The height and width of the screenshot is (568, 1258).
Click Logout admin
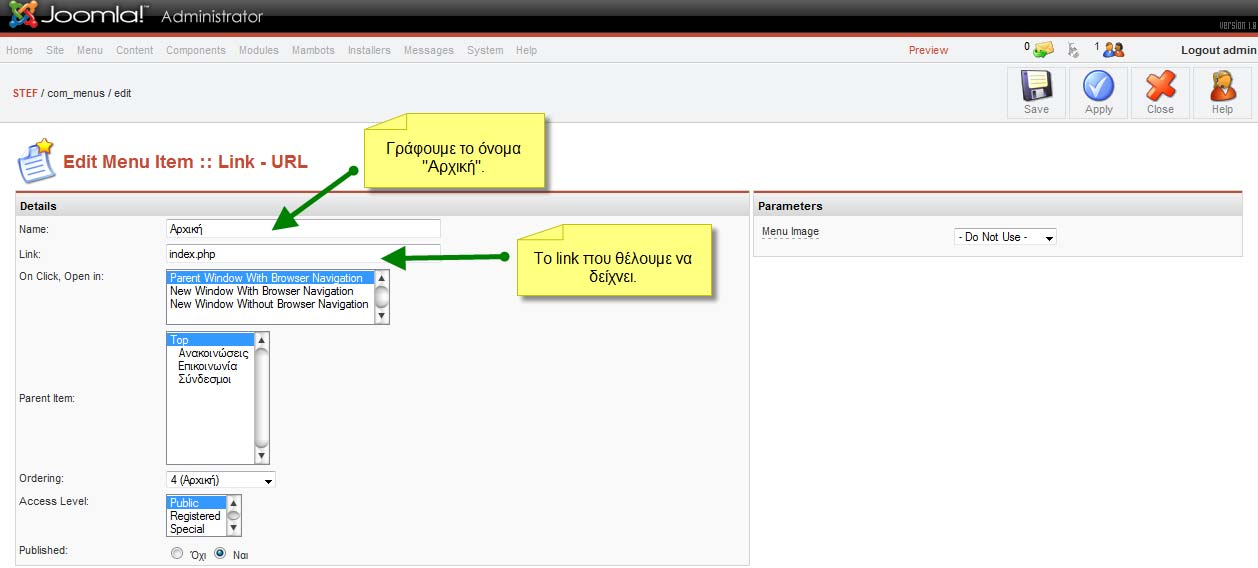point(1218,50)
